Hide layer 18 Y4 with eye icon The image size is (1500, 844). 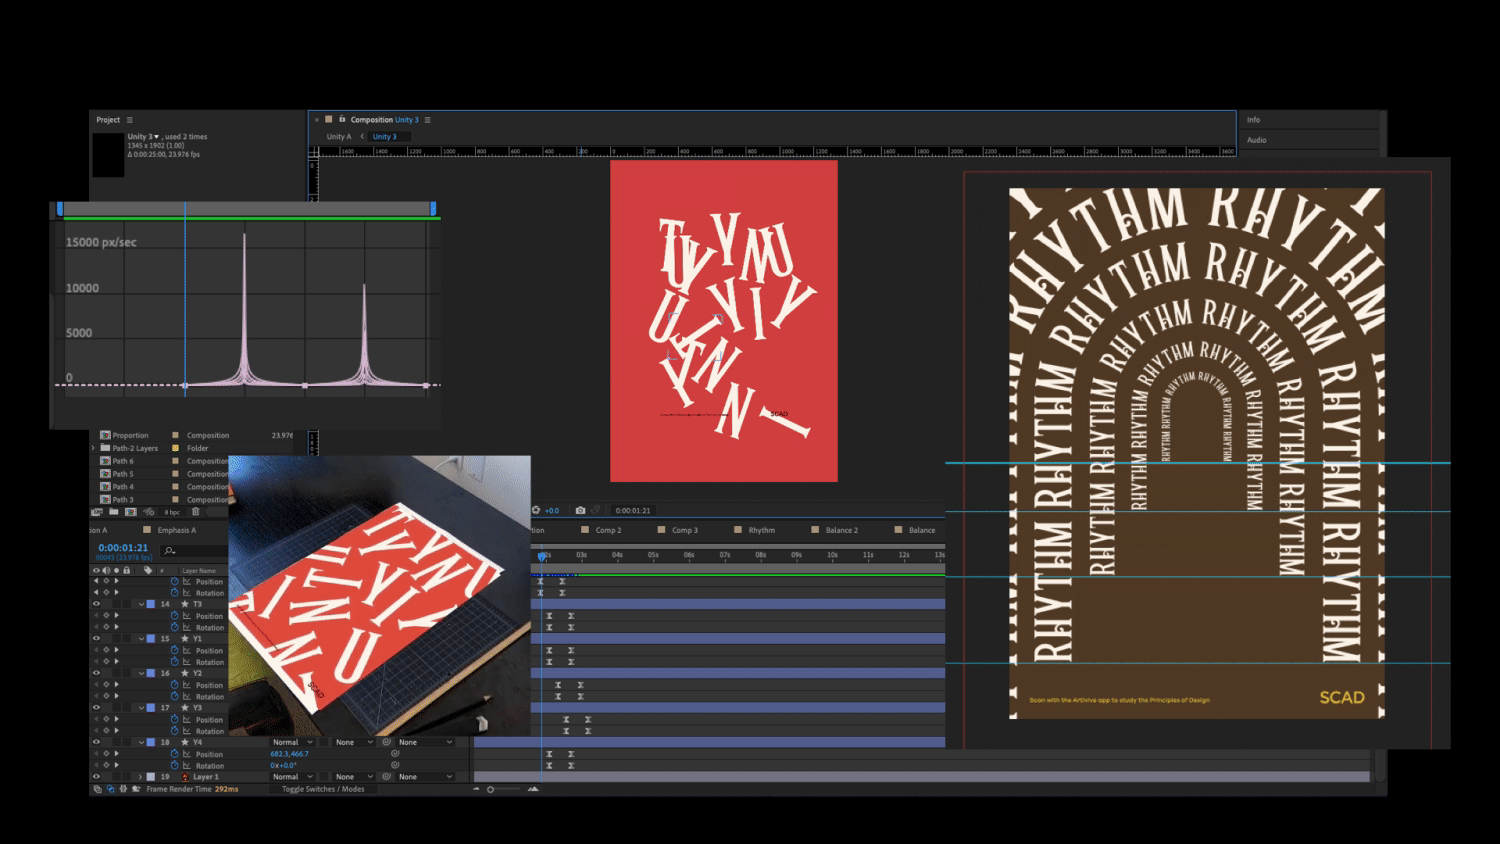coord(97,742)
